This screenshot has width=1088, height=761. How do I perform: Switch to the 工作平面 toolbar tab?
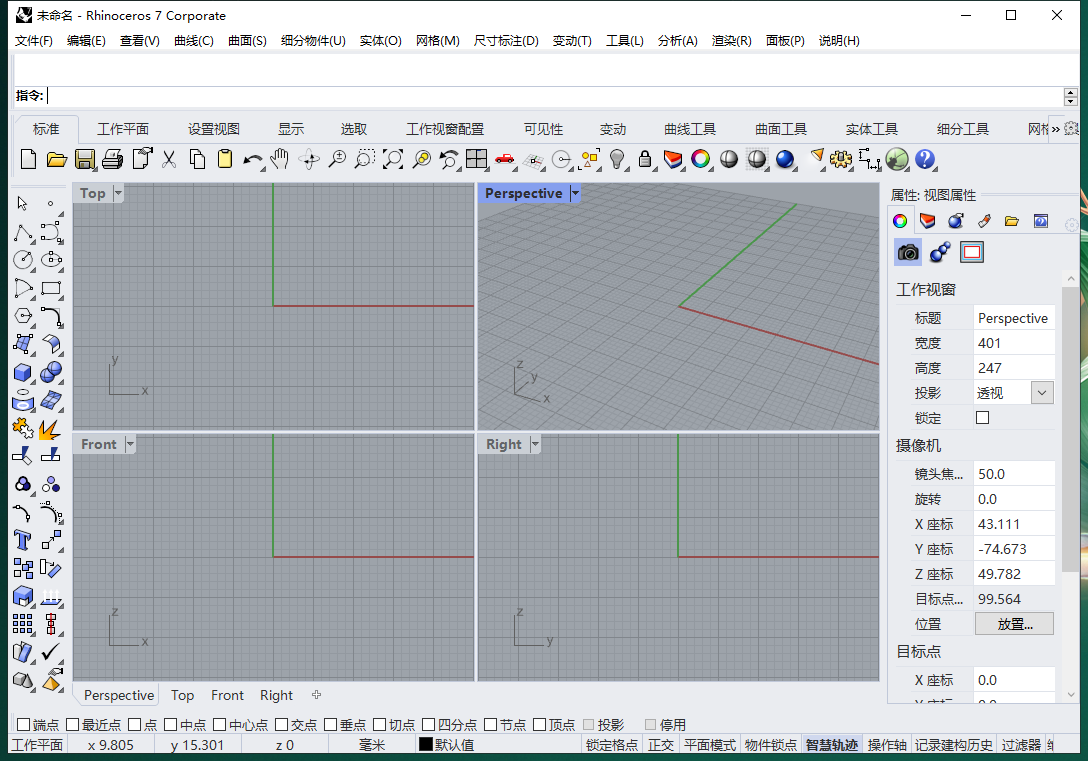point(123,130)
